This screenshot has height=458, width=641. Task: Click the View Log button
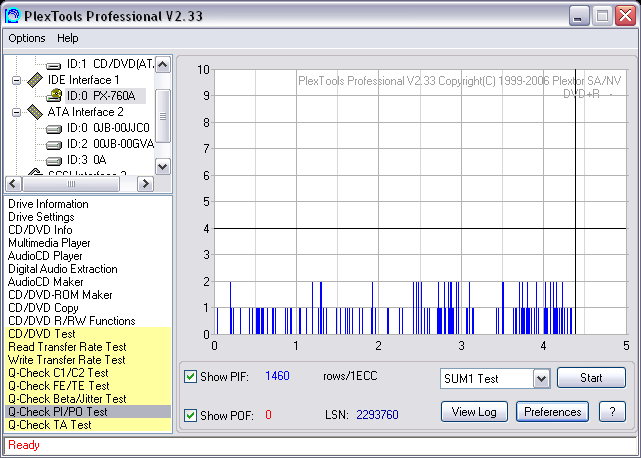474,412
